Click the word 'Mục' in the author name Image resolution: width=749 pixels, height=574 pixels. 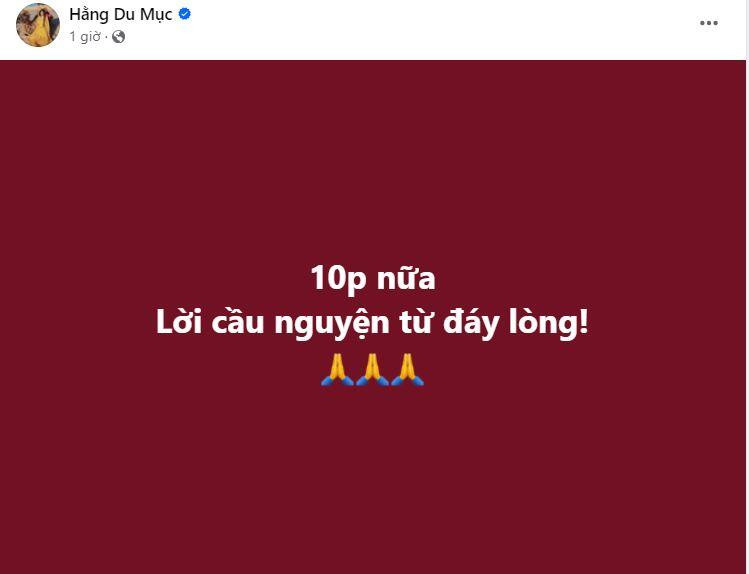click(x=156, y=15)
